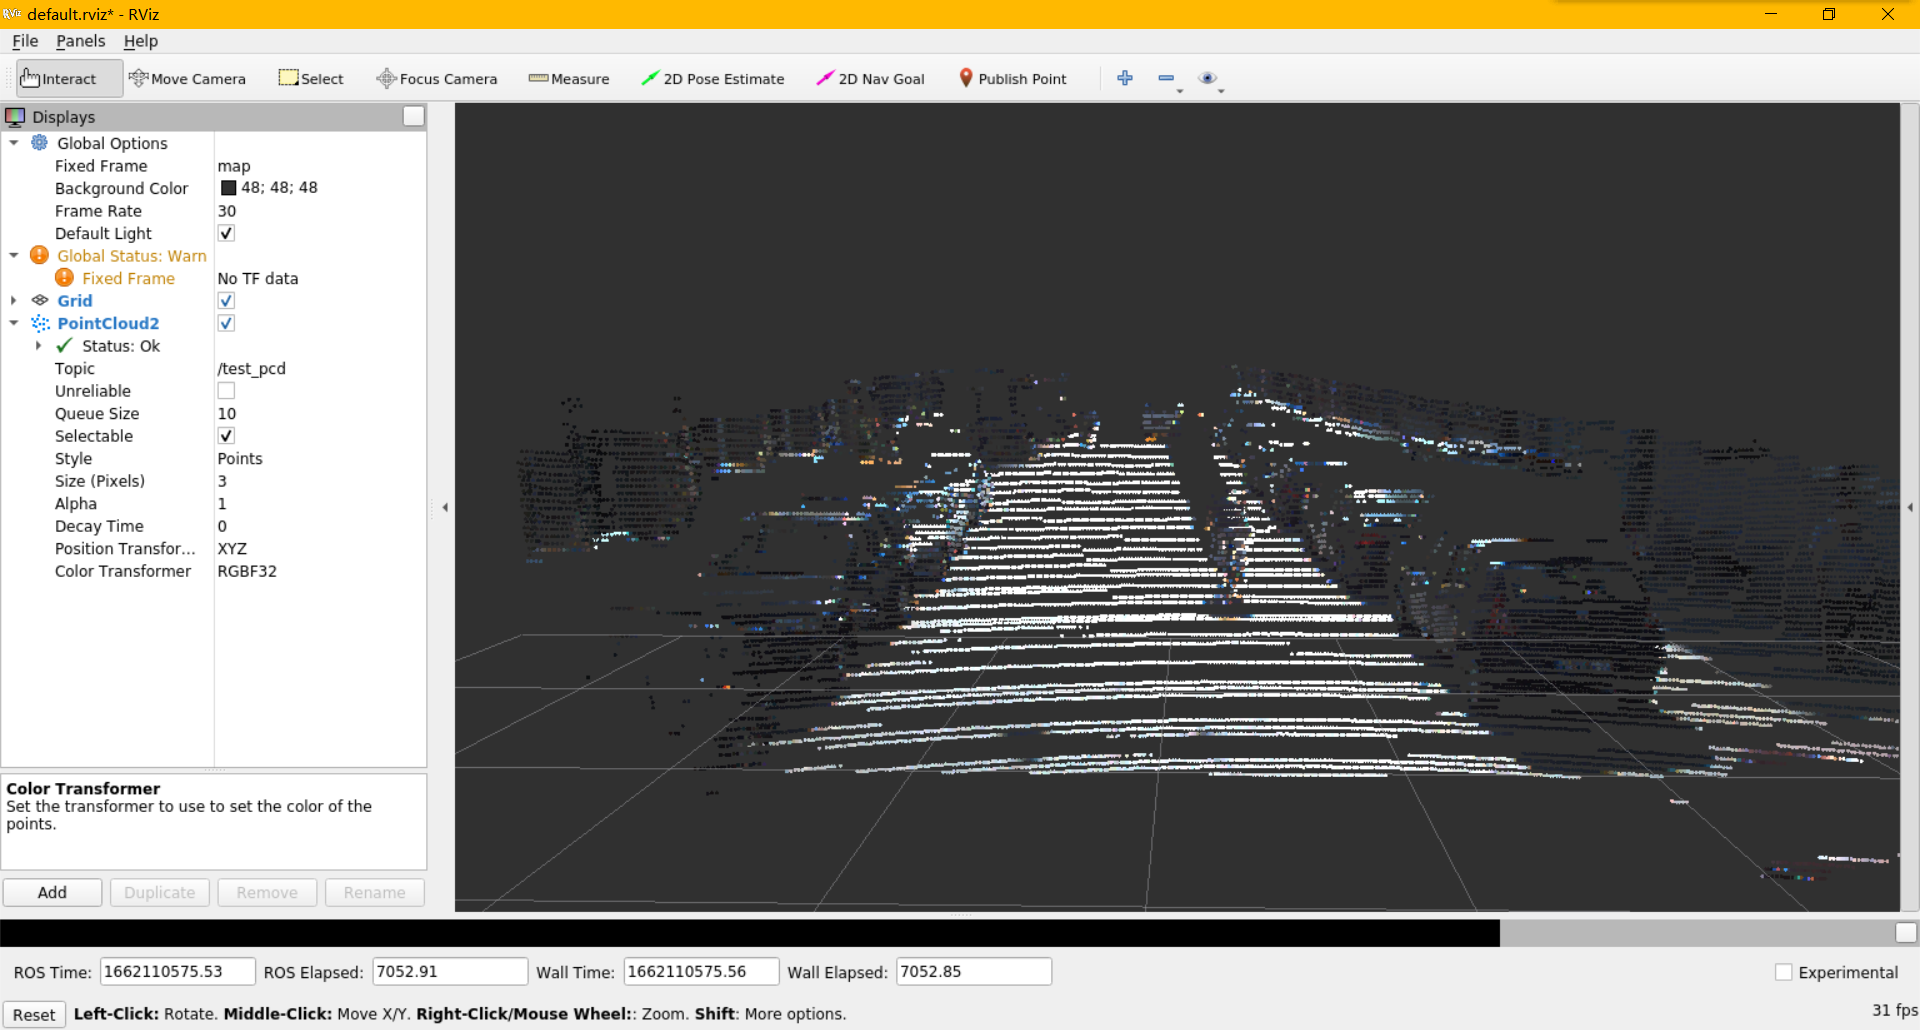This screenshot has height=1030, width=1920.
Task: Open the Panels menu
Action: 80,41
